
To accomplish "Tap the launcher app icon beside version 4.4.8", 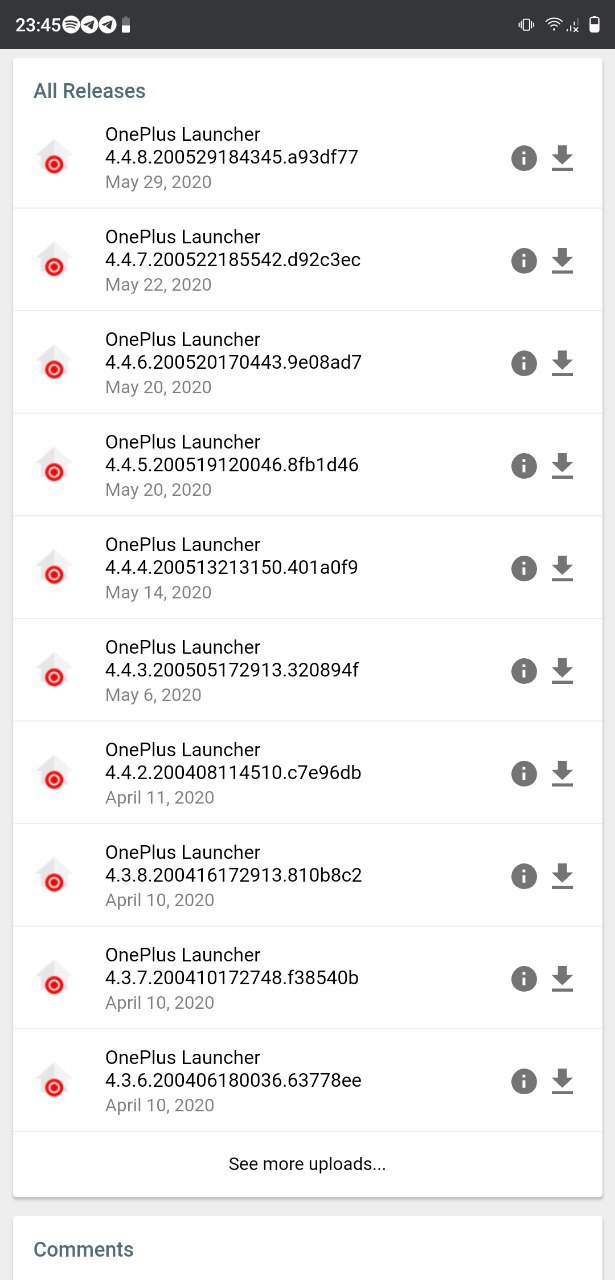I will coord(54,158).
